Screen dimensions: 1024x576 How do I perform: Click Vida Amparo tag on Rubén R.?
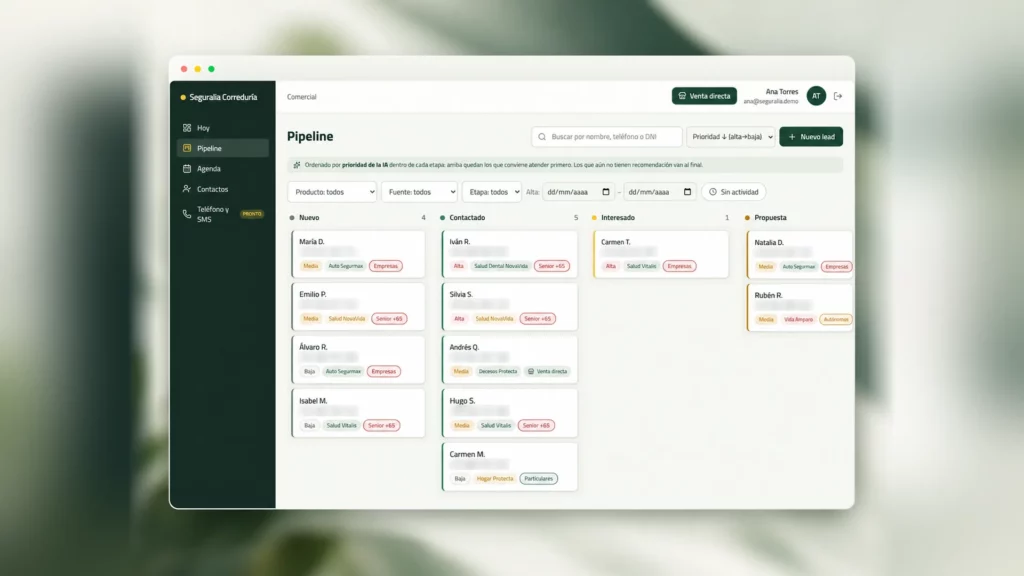pos(798,319)
